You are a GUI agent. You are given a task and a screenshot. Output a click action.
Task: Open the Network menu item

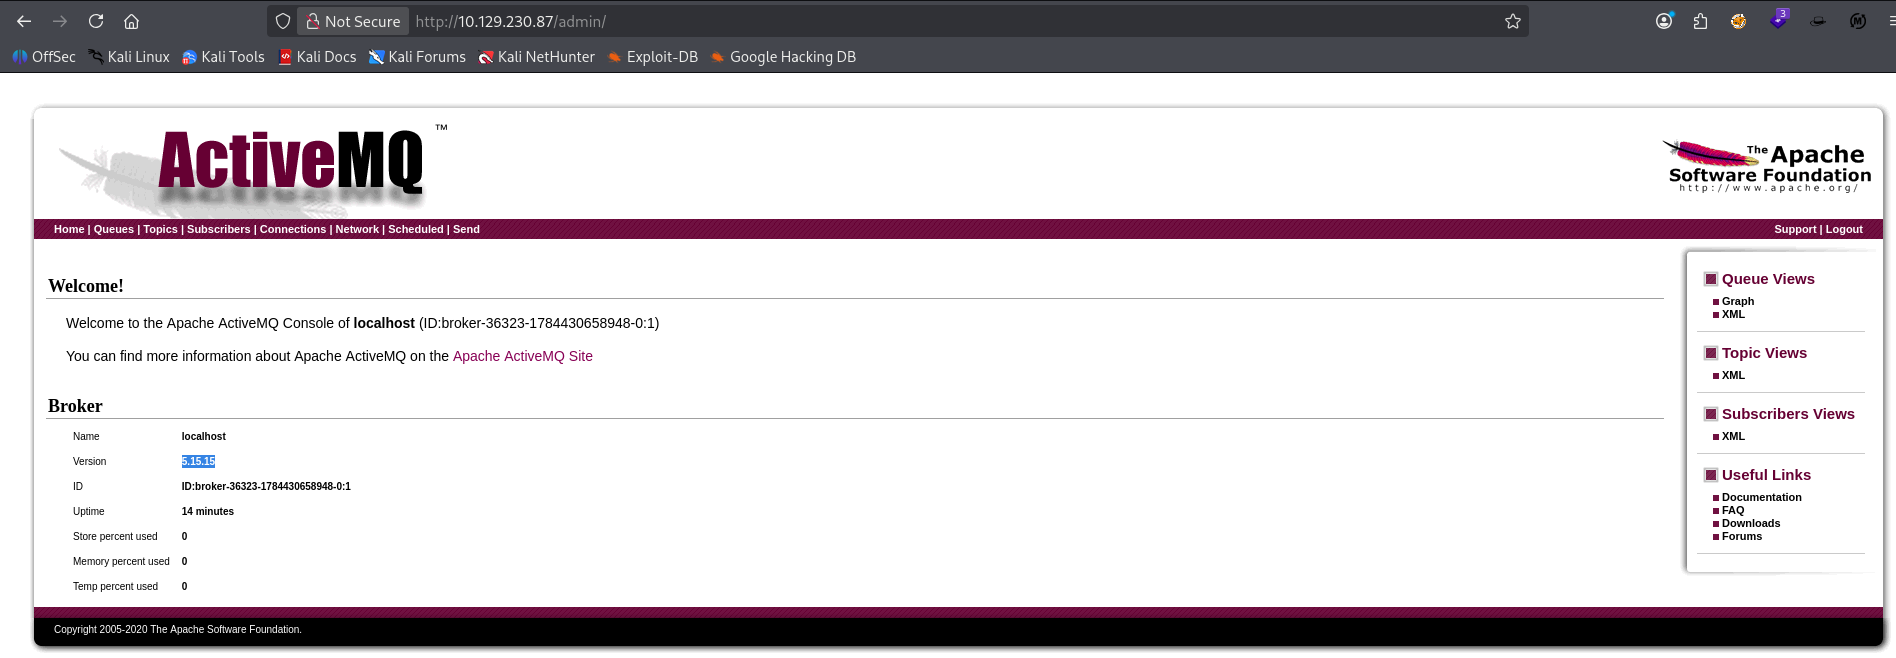[x=357, y=229]
